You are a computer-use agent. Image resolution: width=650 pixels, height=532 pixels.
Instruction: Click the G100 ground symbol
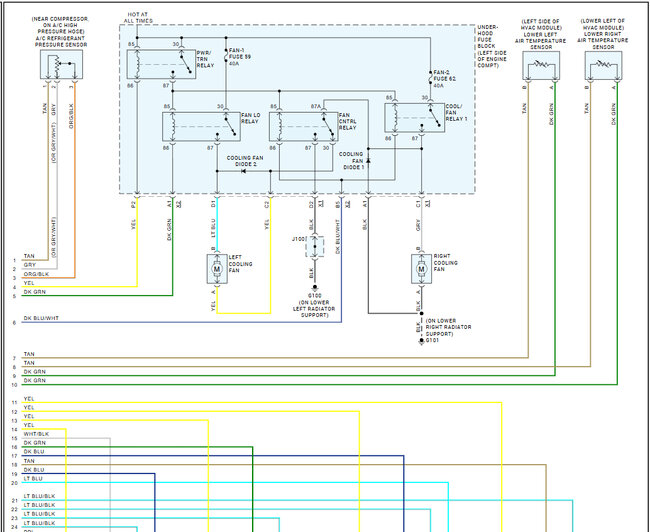315,289
